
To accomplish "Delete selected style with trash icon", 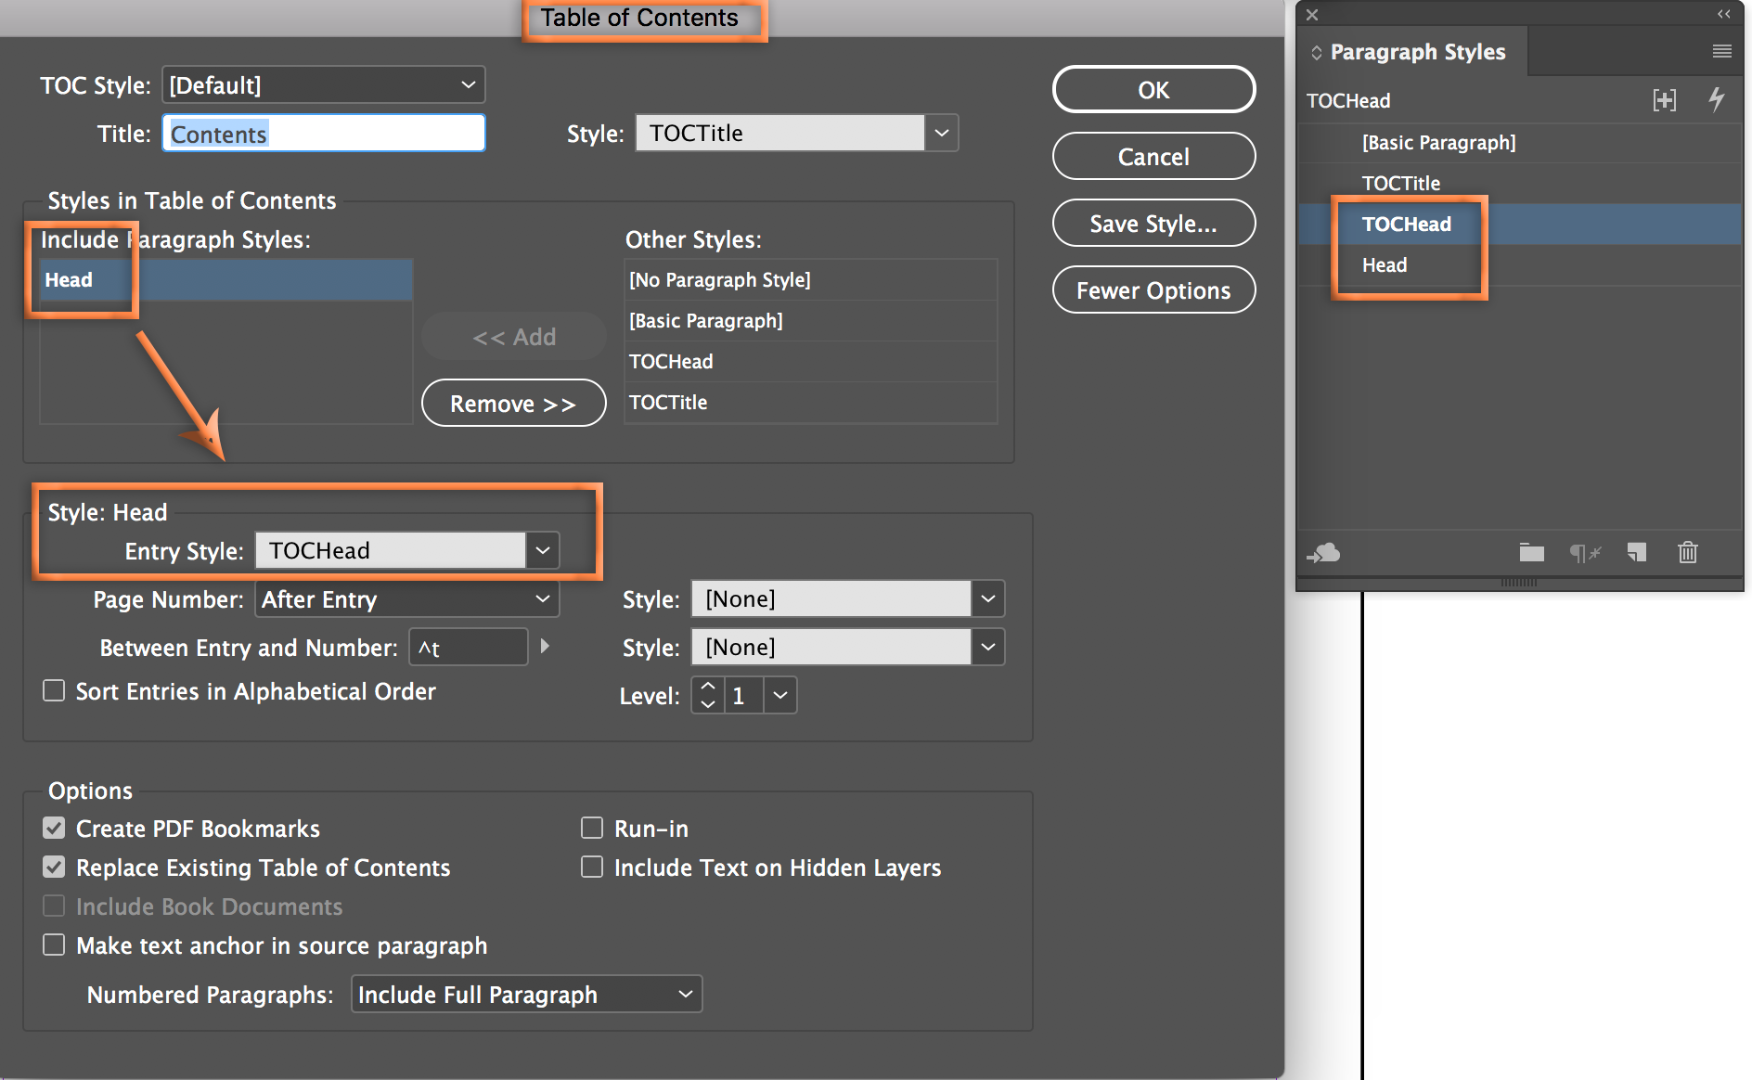I will coord(1688,552).
